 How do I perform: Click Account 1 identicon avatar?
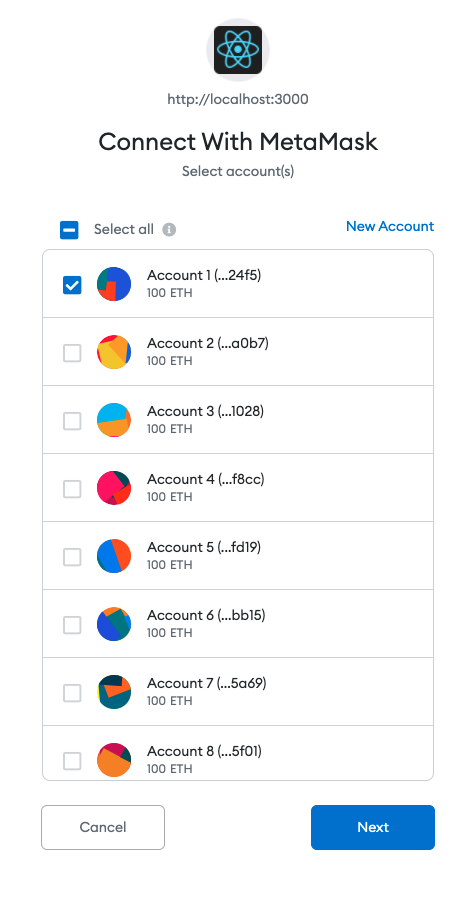point(114,284)
